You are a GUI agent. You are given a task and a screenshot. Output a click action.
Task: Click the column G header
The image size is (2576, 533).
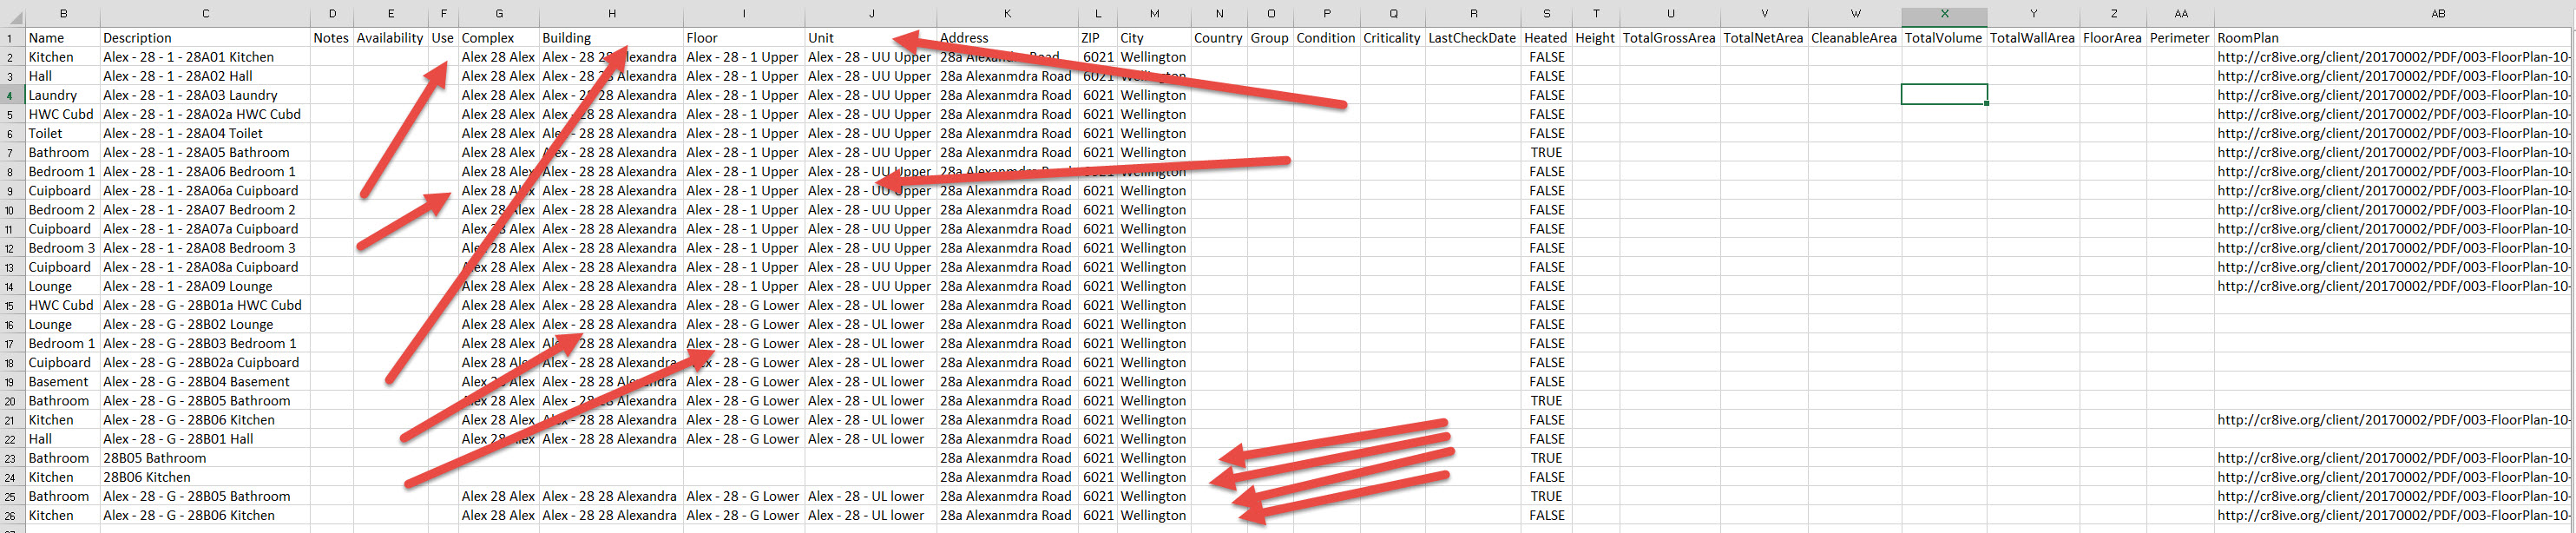(498, 13)
